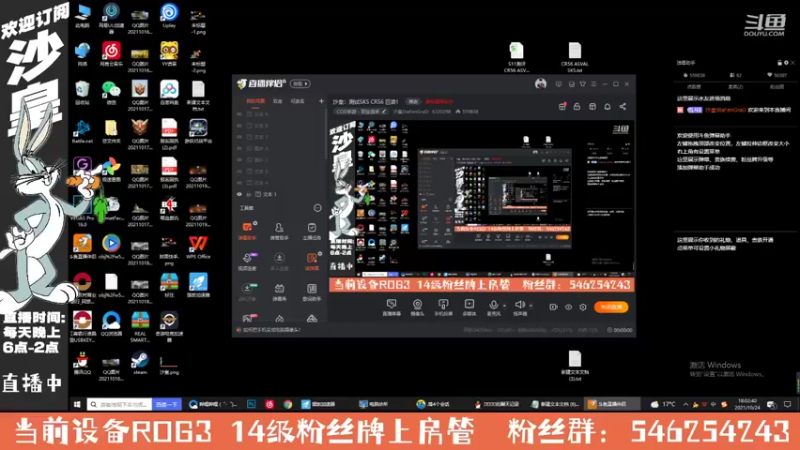Image resolution: width=800 pixels, height=450 pixels.
Task: Open streaming settings gear in bottom toolbar
Action: 583,307
